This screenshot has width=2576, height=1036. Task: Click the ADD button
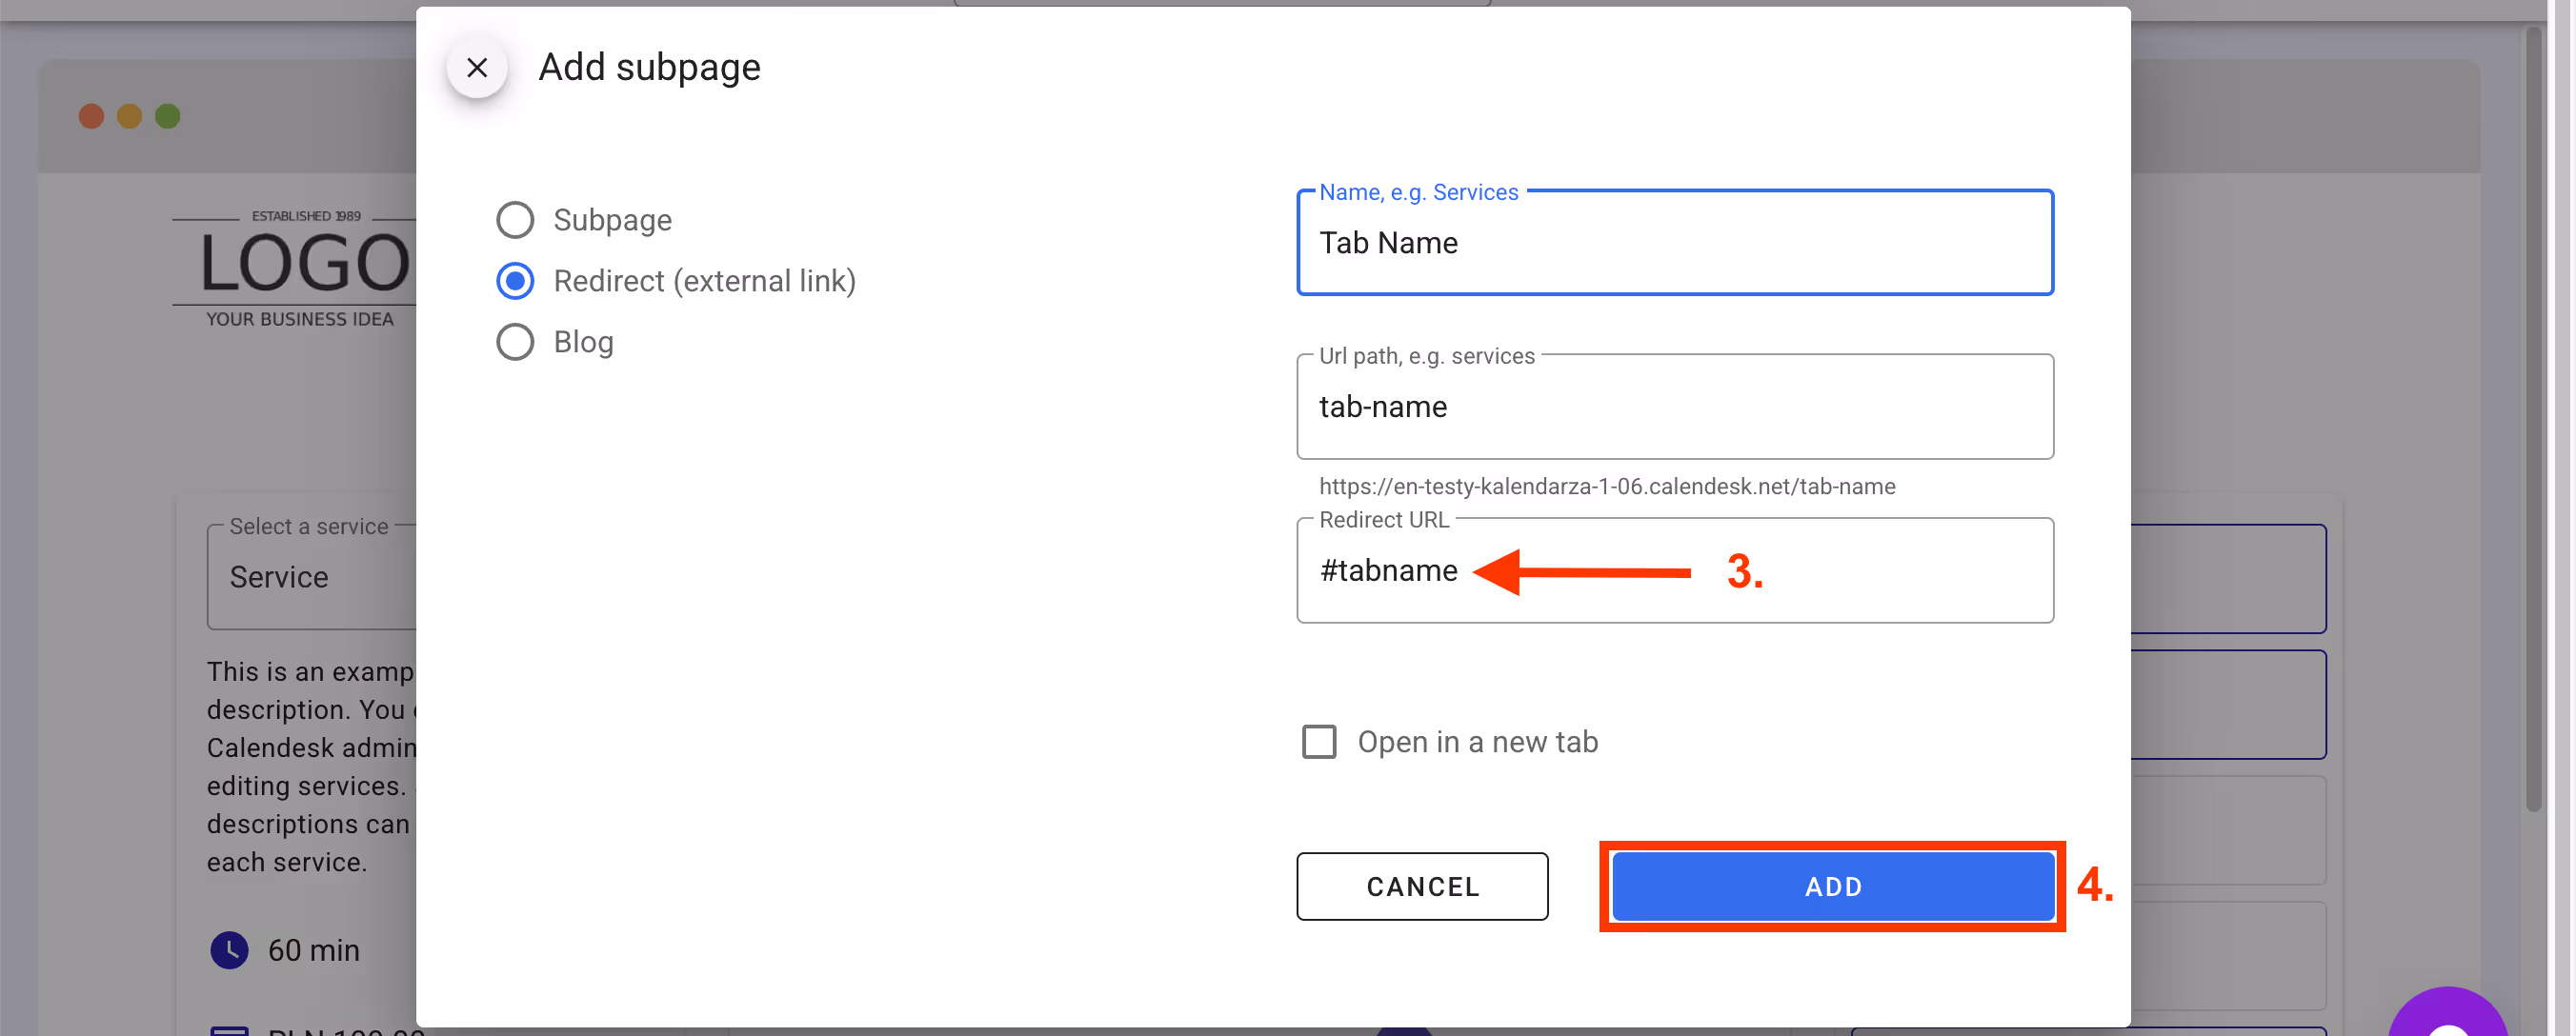click(x=1832, y=886)
